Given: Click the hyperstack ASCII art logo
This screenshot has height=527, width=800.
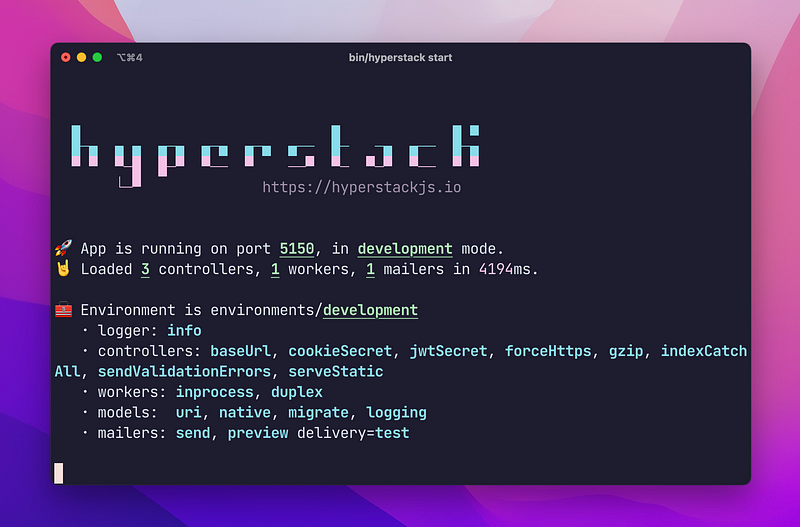Looking at the screenshot, I should 276,156.
